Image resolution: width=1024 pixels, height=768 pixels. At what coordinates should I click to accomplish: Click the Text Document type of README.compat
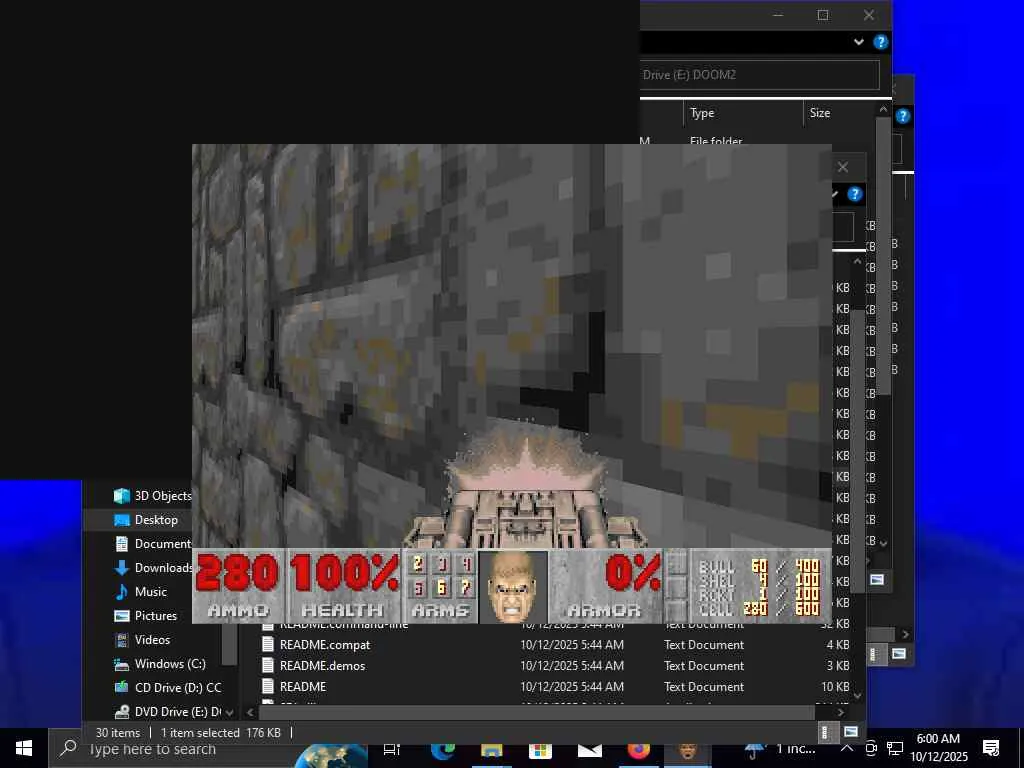pyautogui.click(x=704, y=645)
